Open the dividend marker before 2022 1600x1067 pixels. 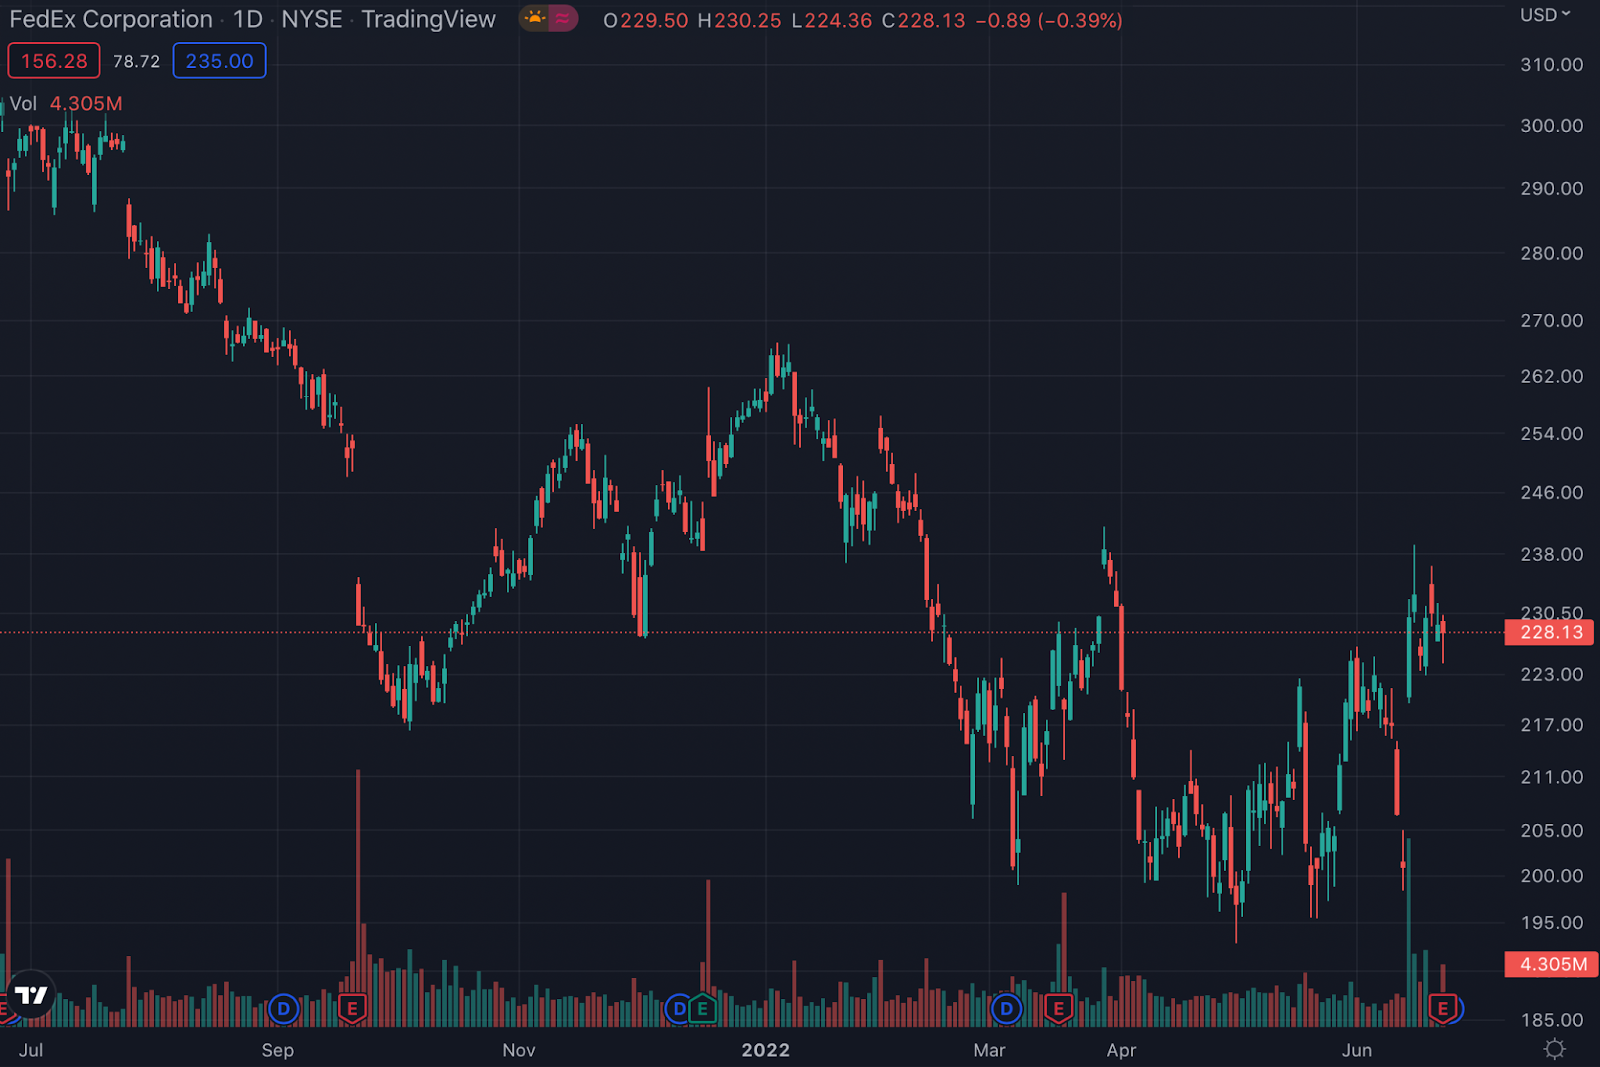[x=679, y=1009]
